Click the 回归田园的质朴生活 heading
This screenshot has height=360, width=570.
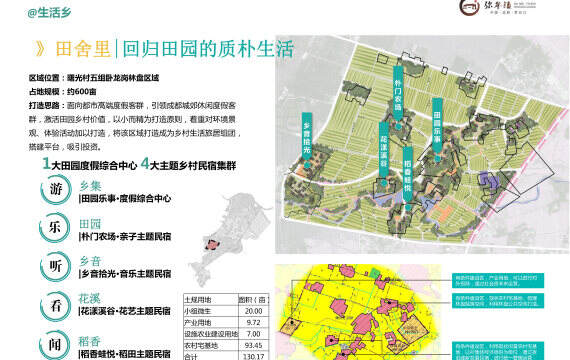click(208, 49)
